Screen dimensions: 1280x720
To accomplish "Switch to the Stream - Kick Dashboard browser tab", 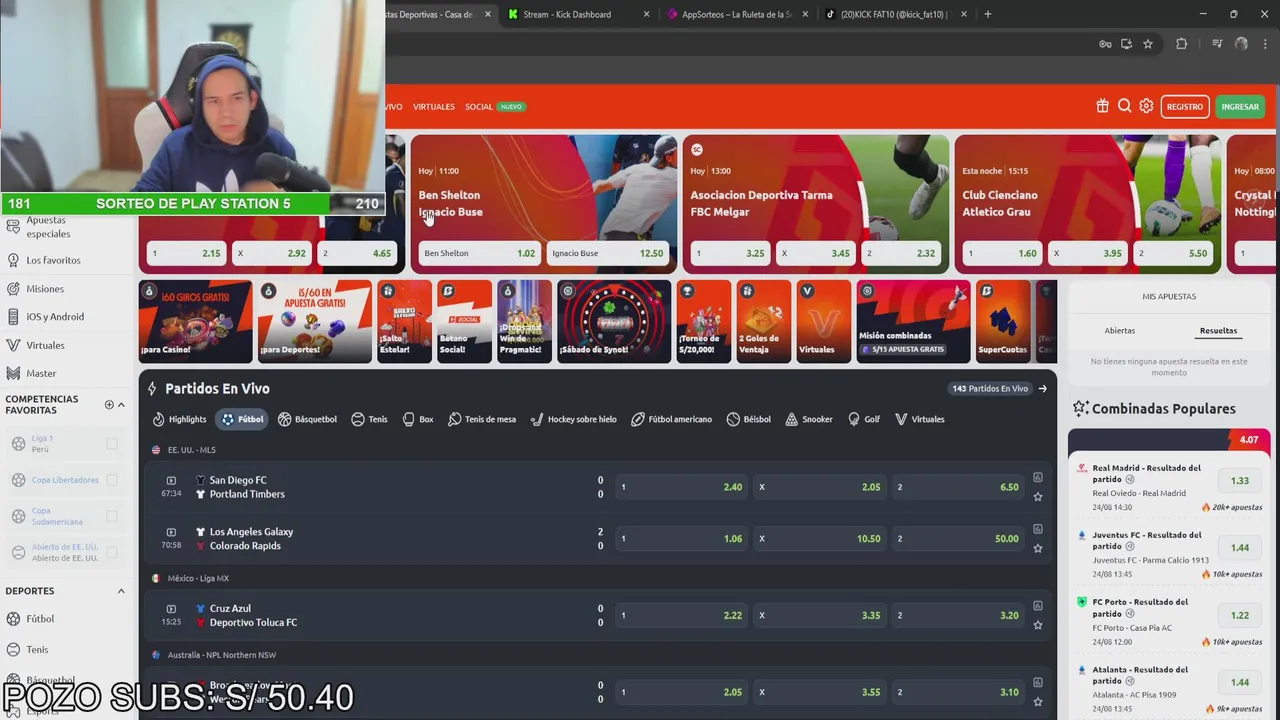I will 578,14.
